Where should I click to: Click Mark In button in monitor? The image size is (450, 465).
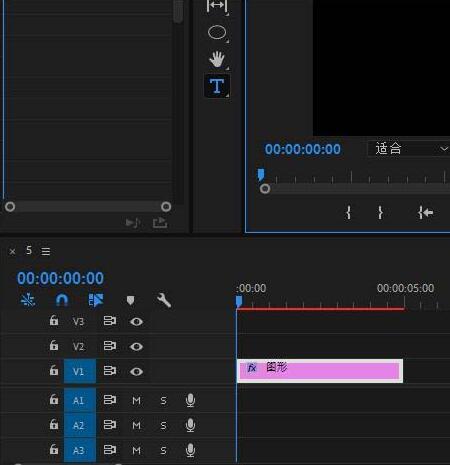(348, 212)
